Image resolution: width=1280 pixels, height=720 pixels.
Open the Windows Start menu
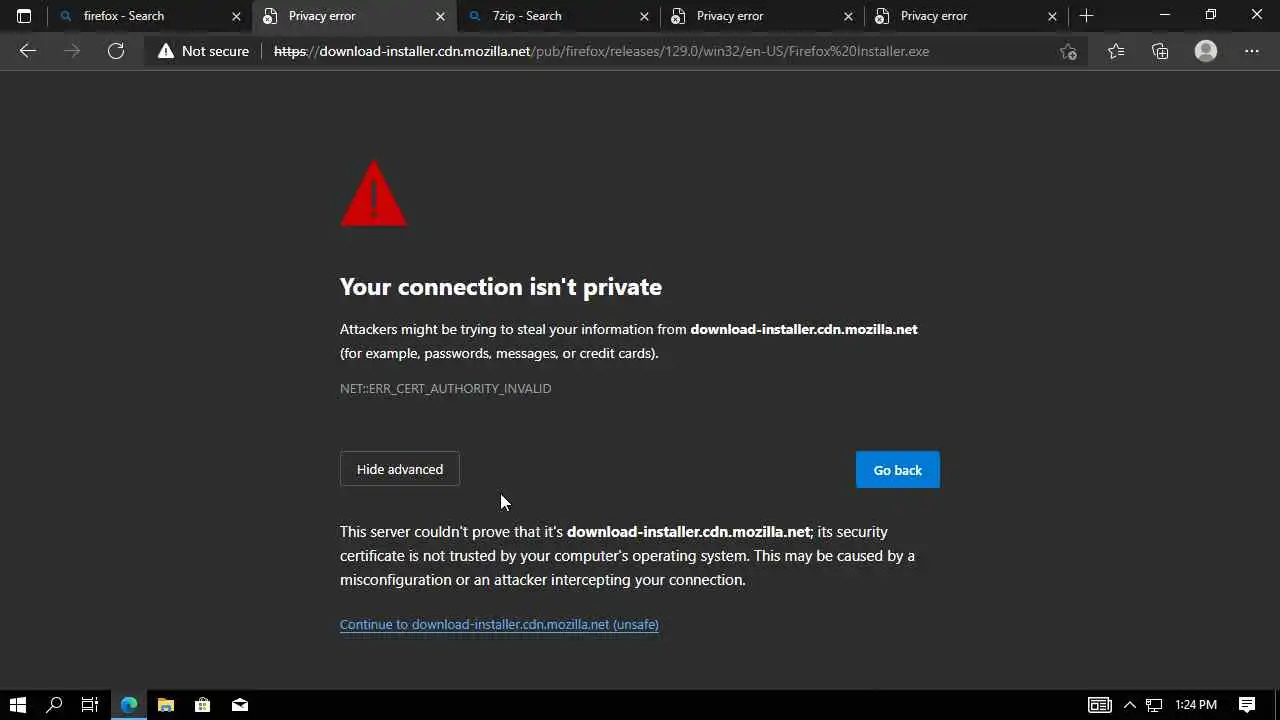pyautogui.click(x=17, y=705)
